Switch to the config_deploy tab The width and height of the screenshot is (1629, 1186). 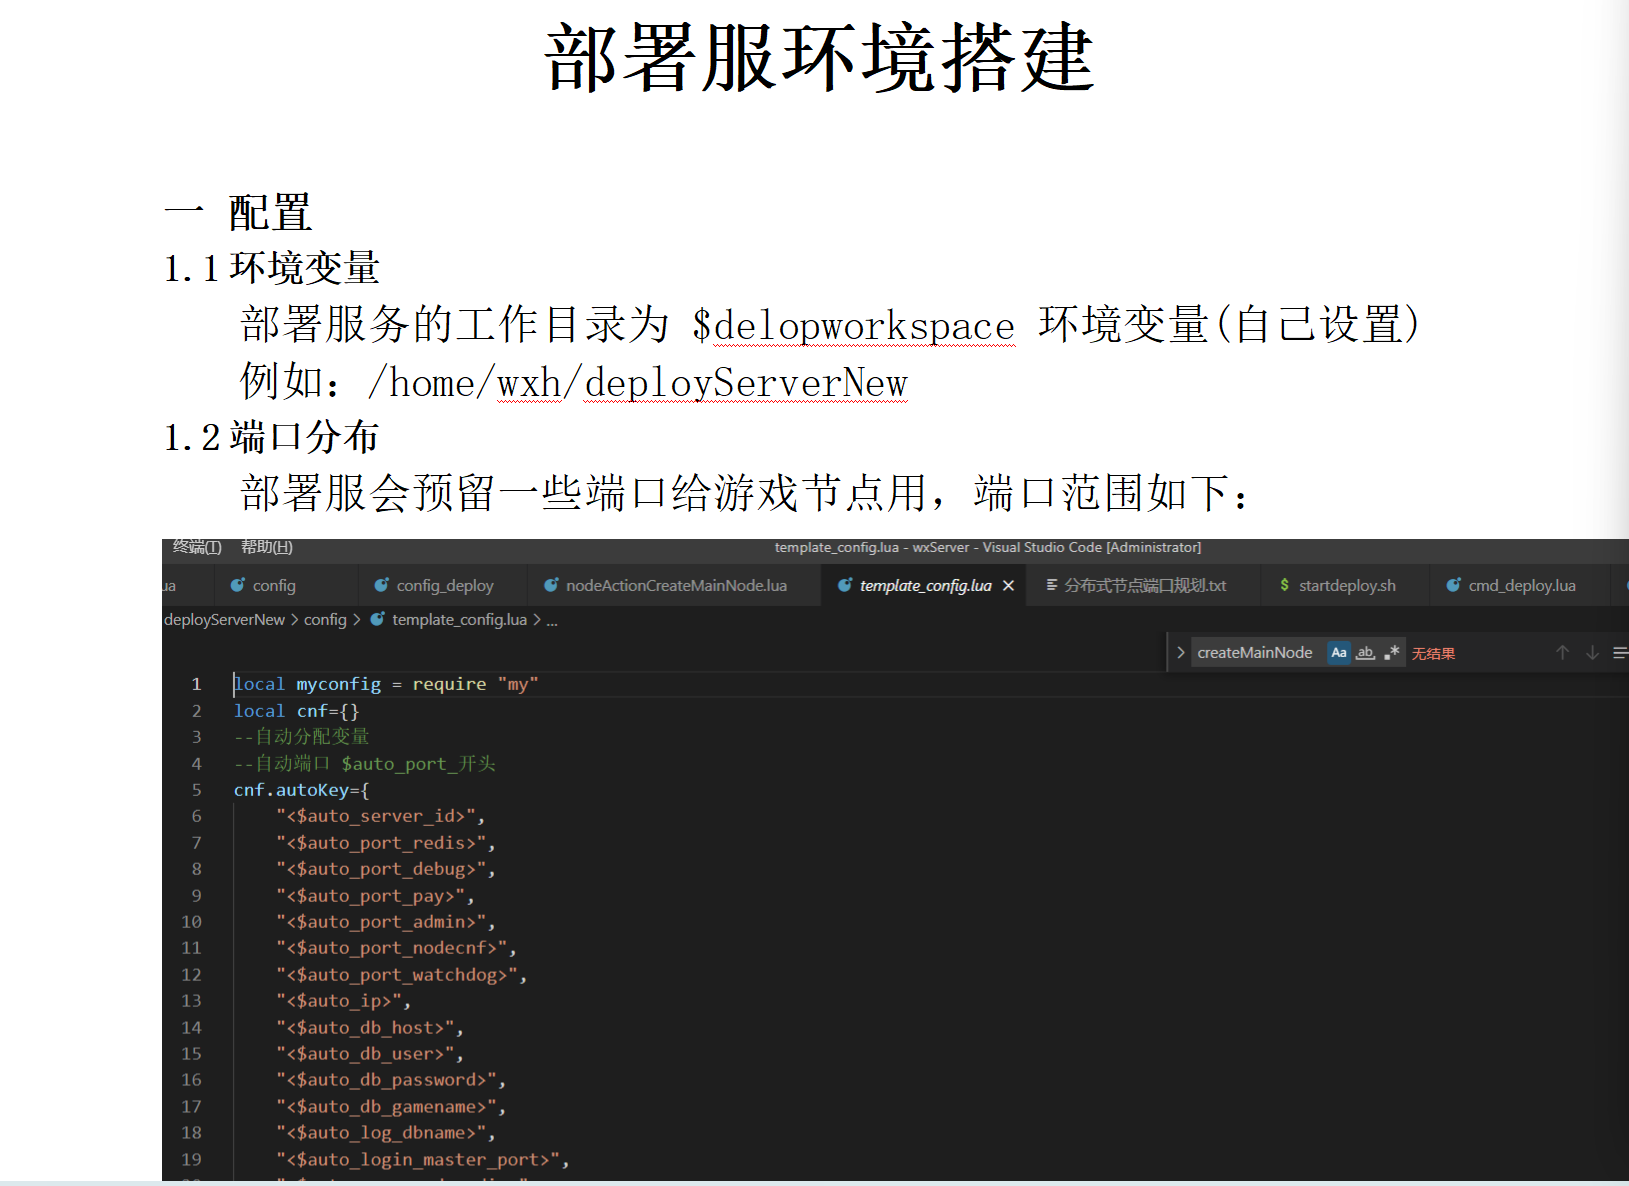tap(445, 585)
